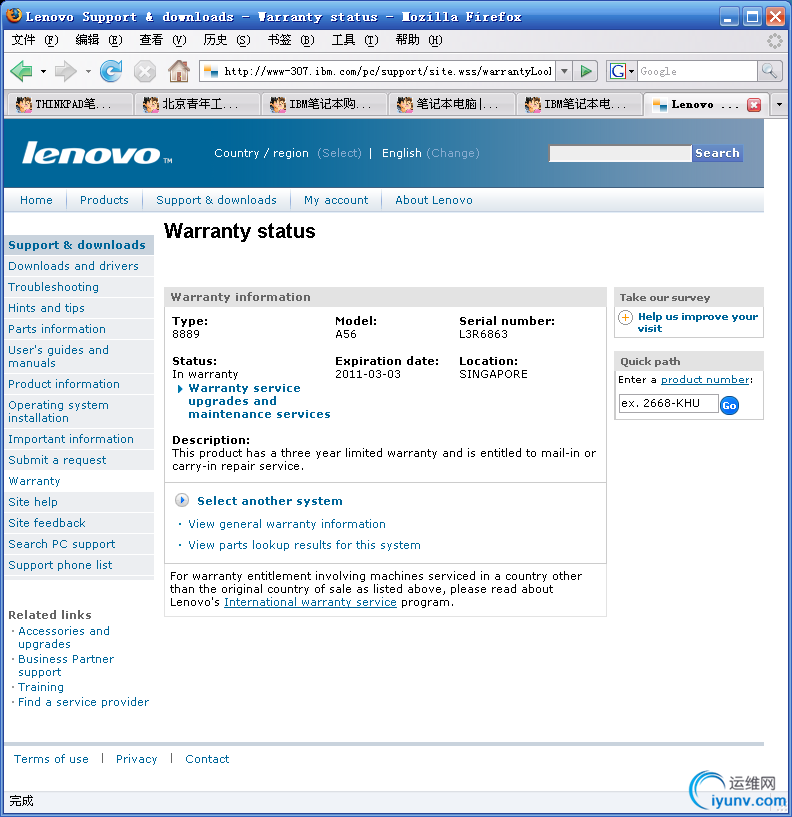Open the forward history dropdown arrow
Viewport: 792px width, 817px height.
click(x=88, y=71)
